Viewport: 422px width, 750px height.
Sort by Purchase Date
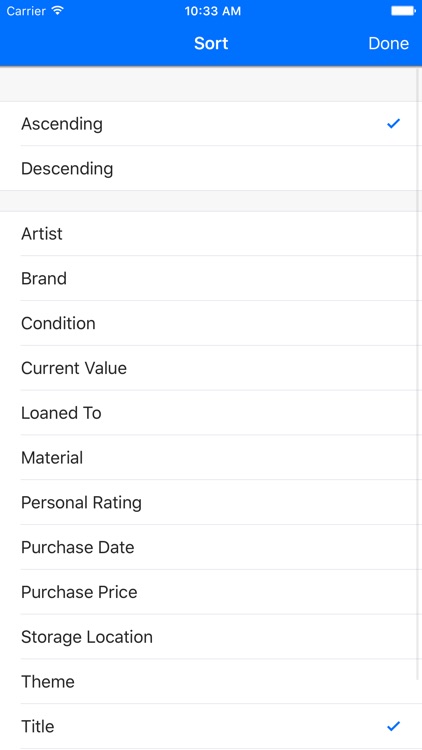click(211, 547)
